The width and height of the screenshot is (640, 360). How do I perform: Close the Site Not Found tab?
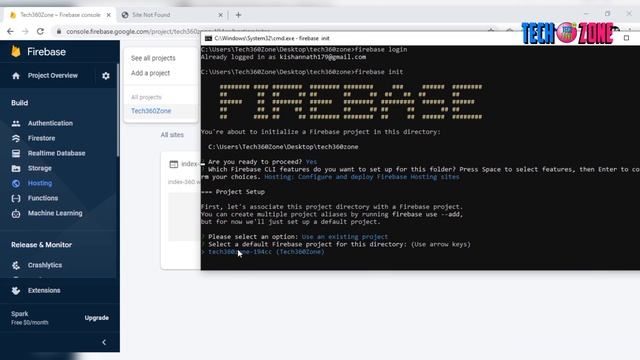220,15
